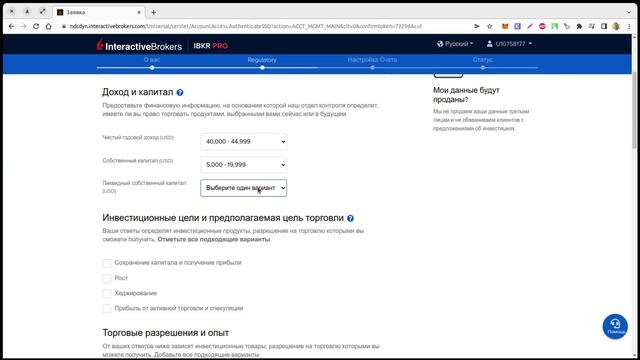Click the page vertical scrollbar
Screen dimensions: 640x360
(635, 110)
